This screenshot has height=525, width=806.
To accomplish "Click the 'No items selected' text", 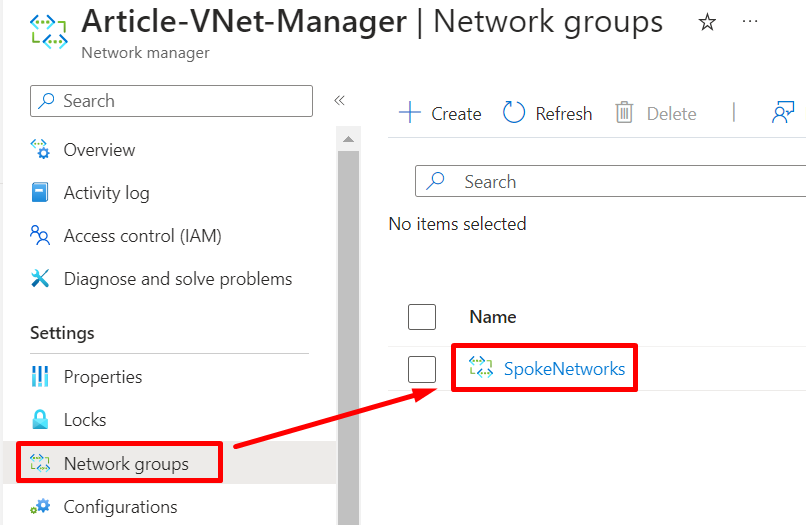I will click(457, 224).
